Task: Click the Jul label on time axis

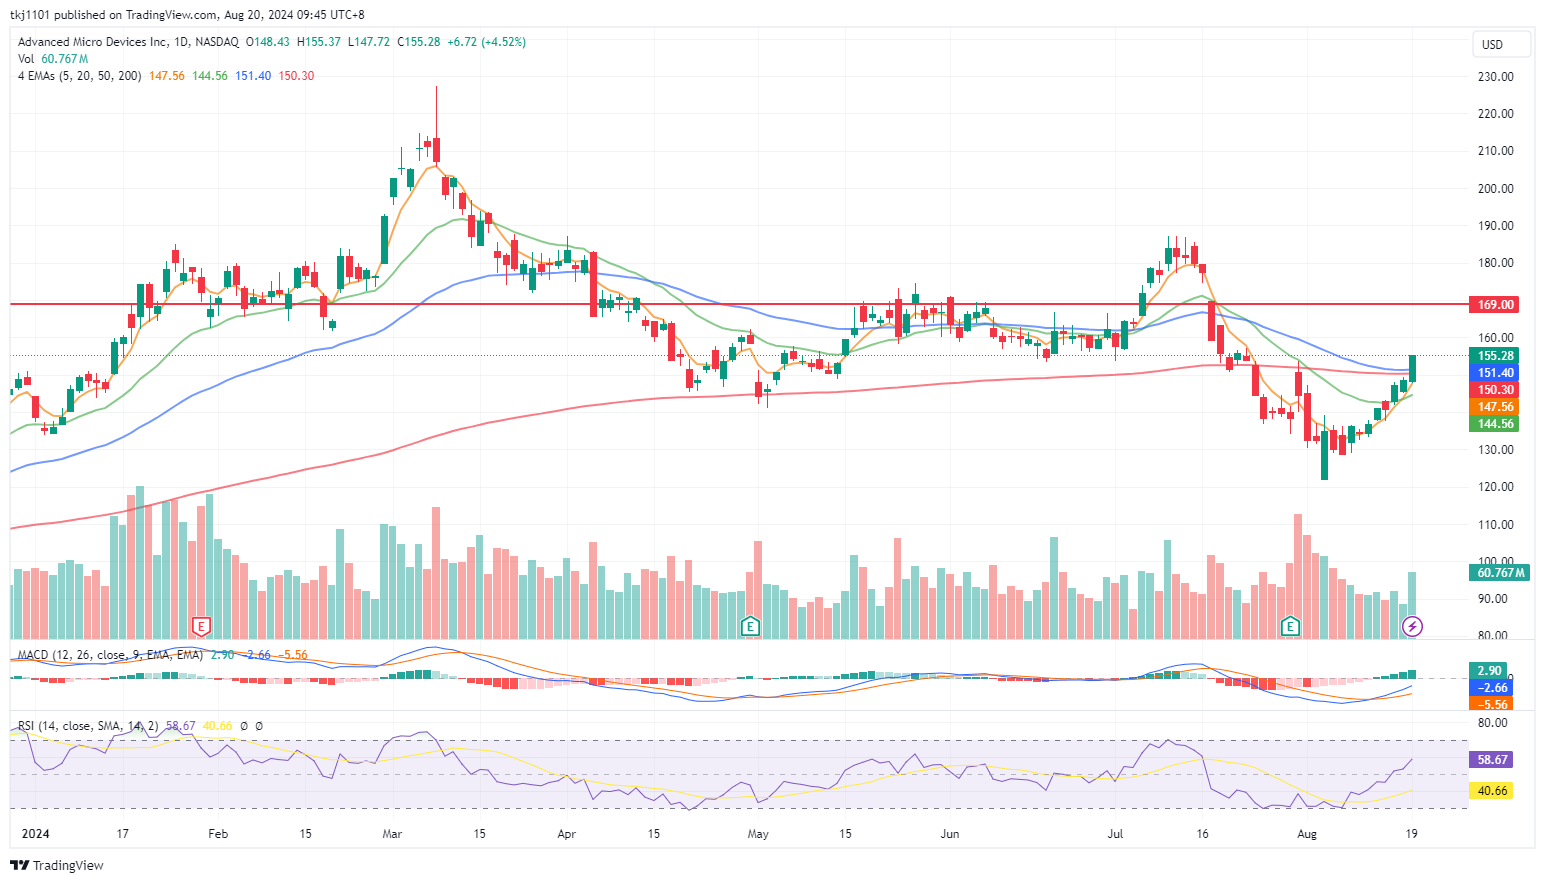Action: [1115, 834]
